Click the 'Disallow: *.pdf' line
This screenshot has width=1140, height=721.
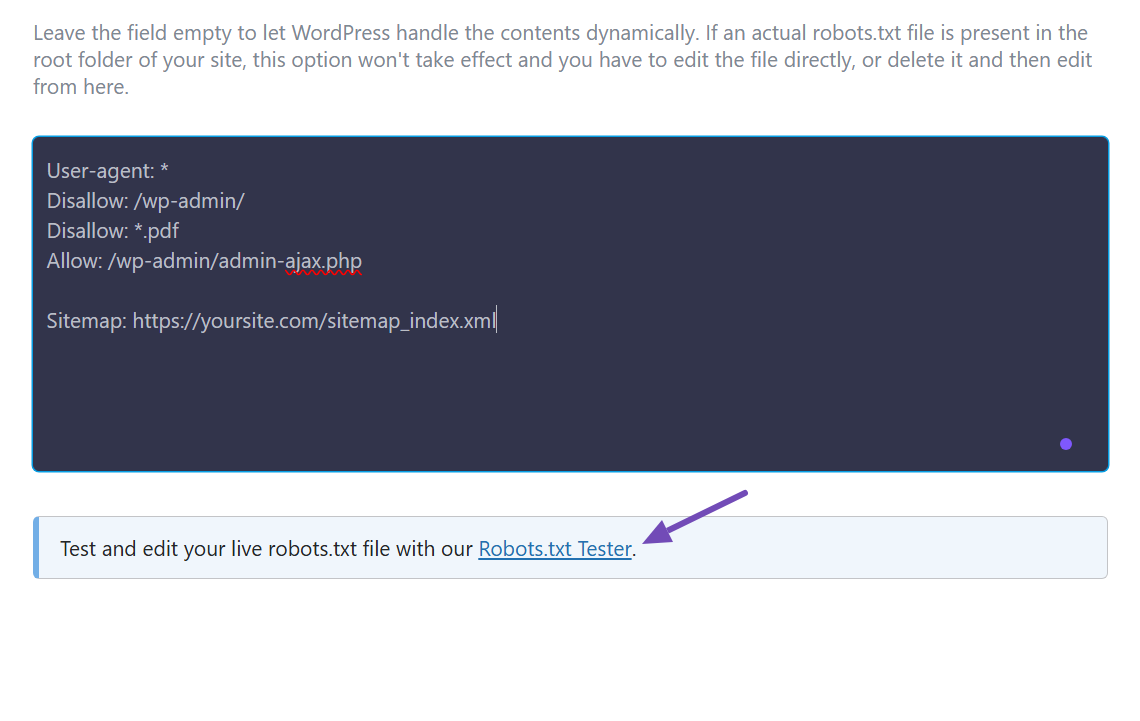click(x=113, y=231)
